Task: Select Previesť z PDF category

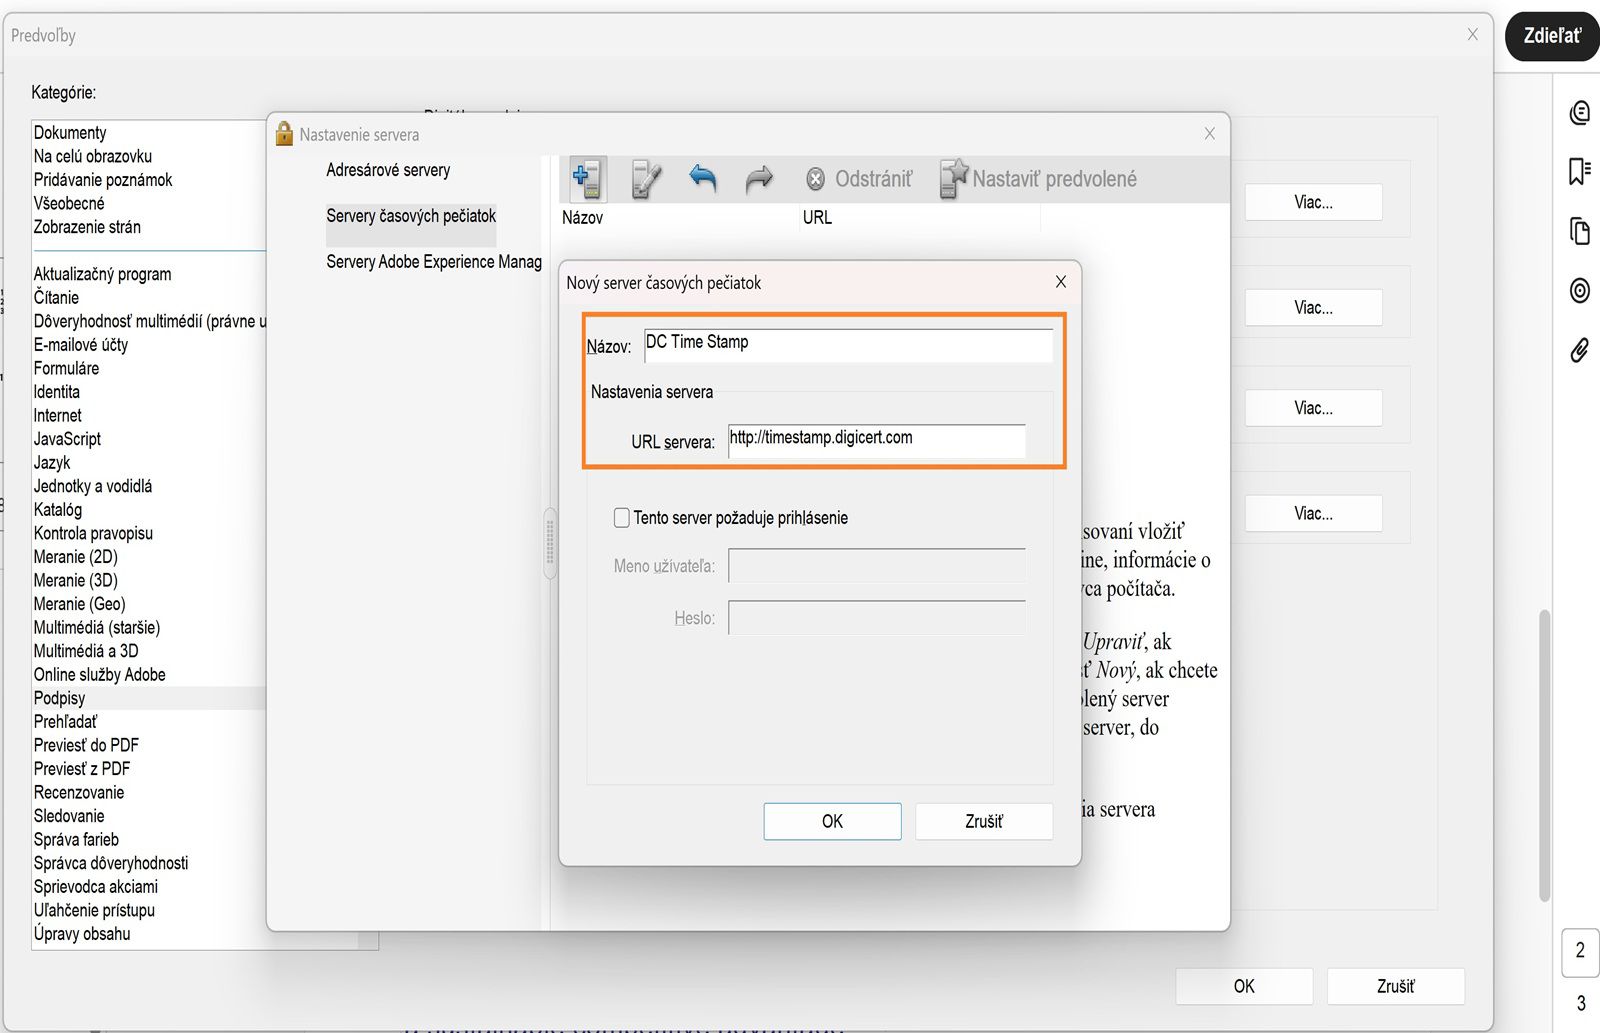Action: point(82,769)
